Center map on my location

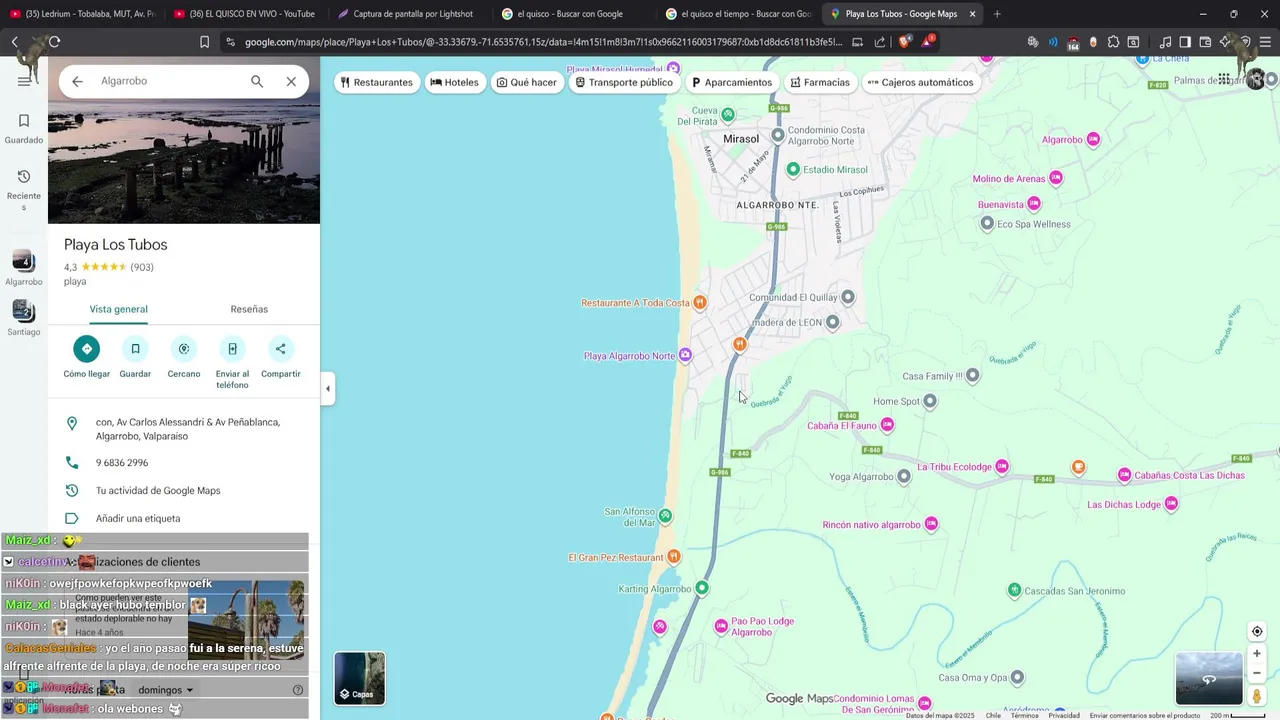[x=1257, y=631]
